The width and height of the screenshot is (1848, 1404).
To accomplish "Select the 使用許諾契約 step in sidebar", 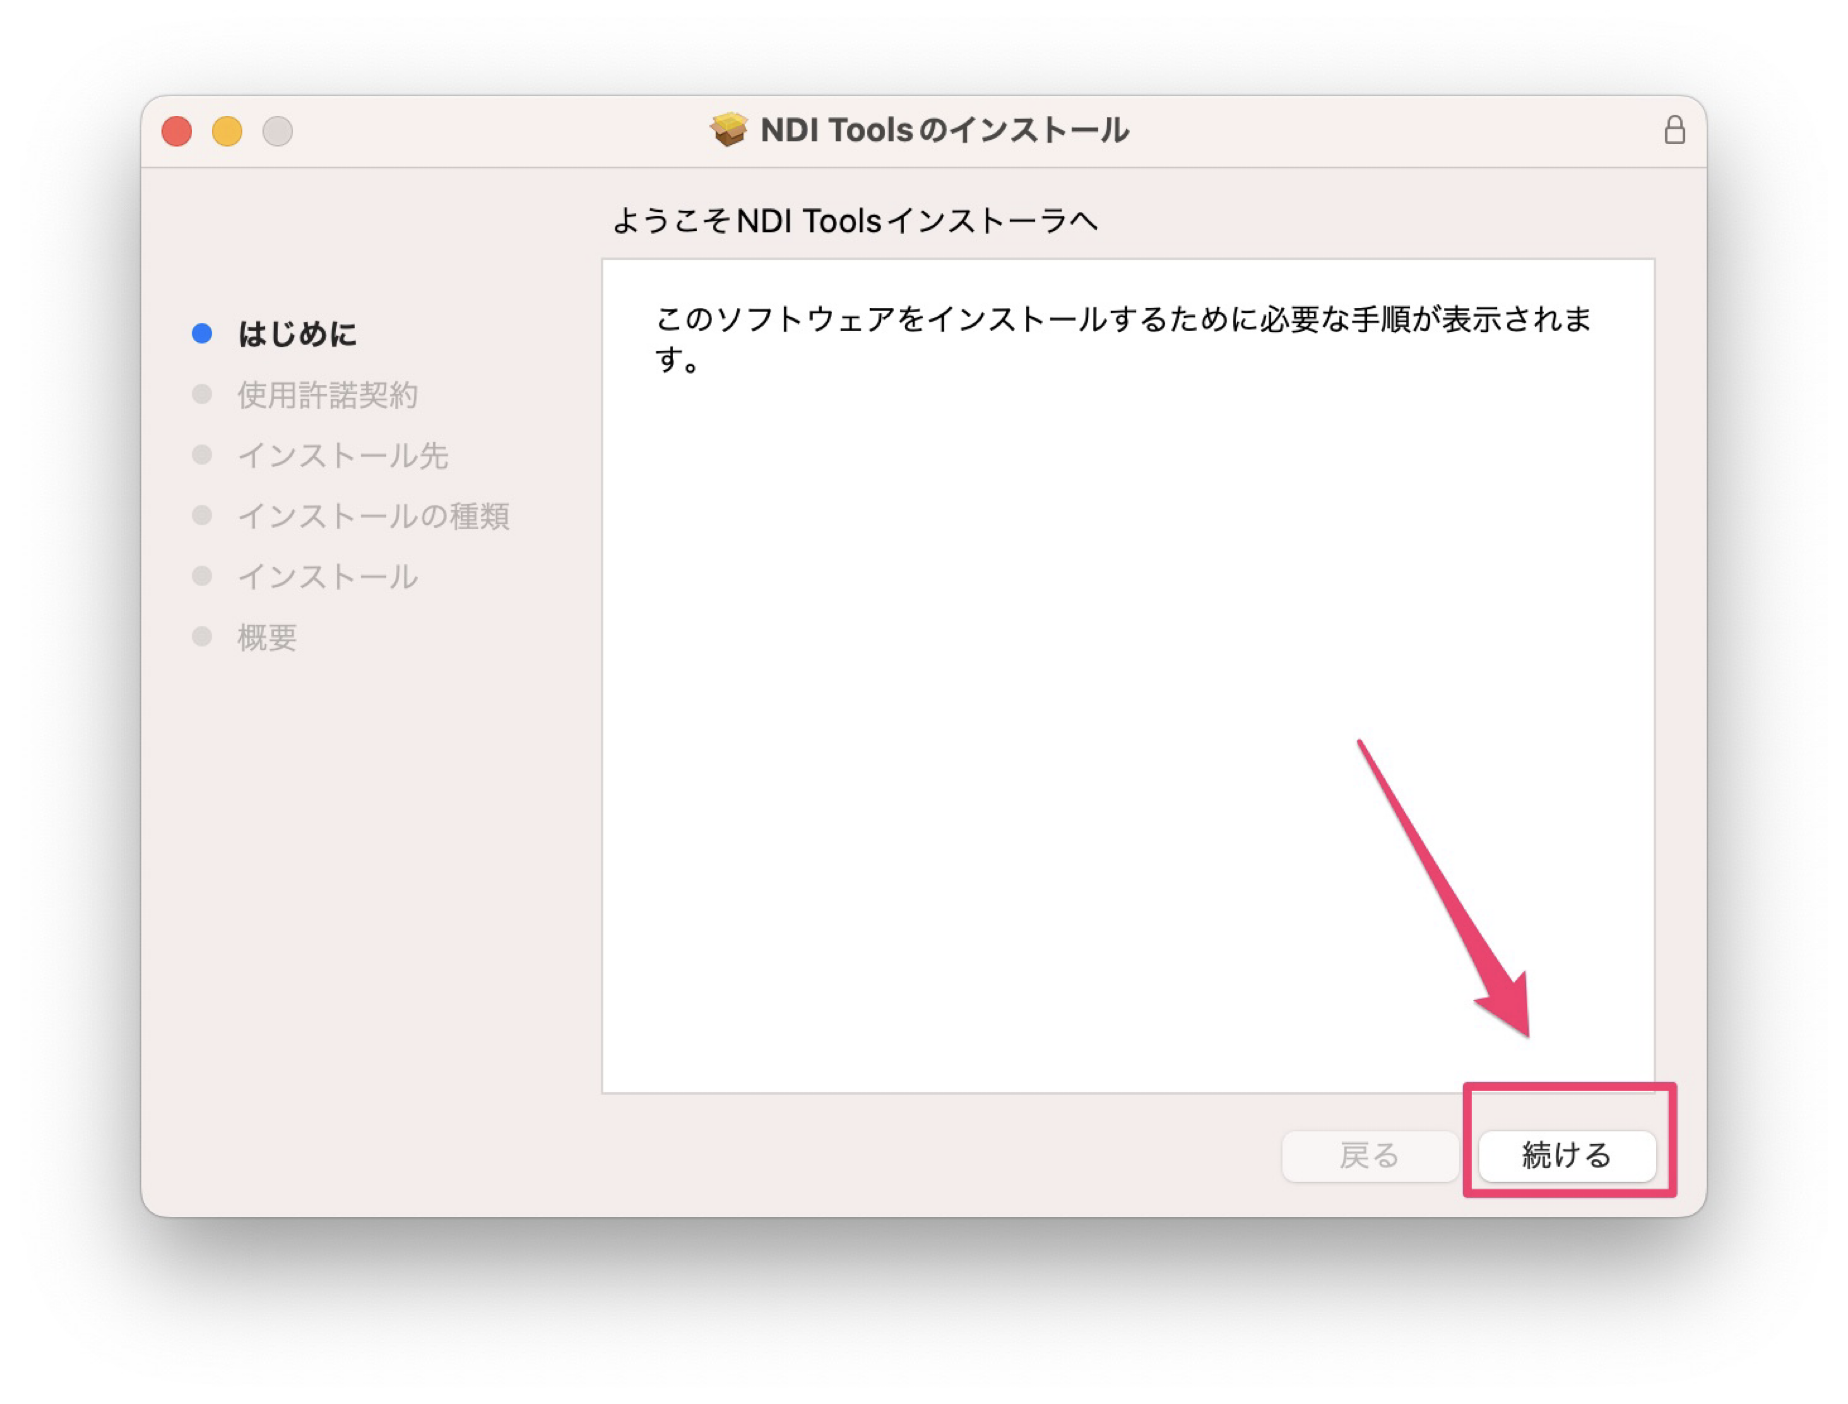I will coord(327,395).
